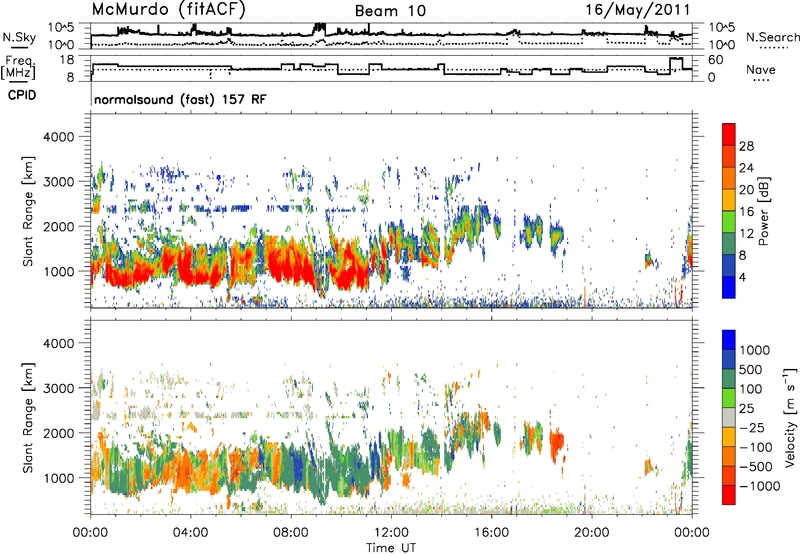
Task: Click the '0' Nave axis tick label
Action: 712,77
